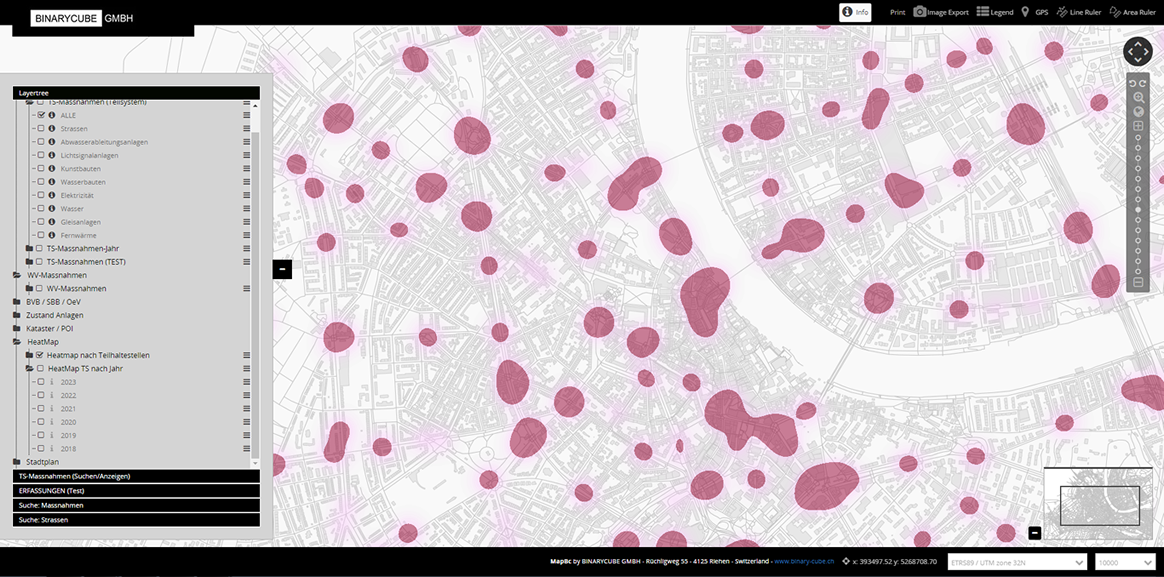Show the map Legend
Screen dimensions: 1164x577
pos(995,12)
